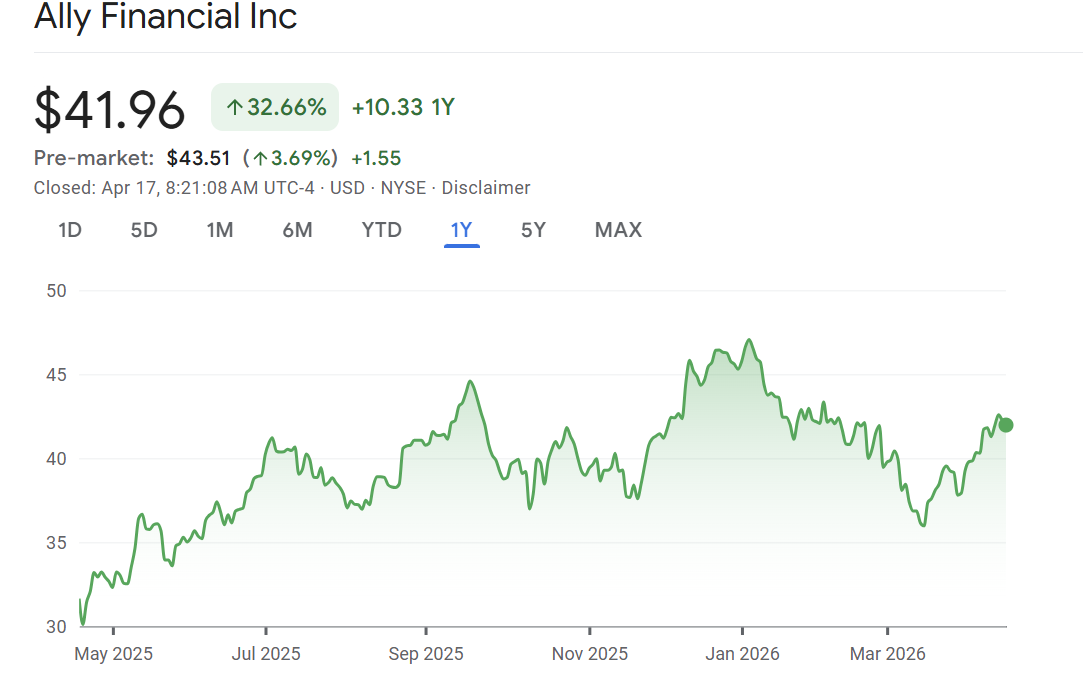1083x679 pixels.
Task: Show the MAX price history
Action: click(618, 230)
